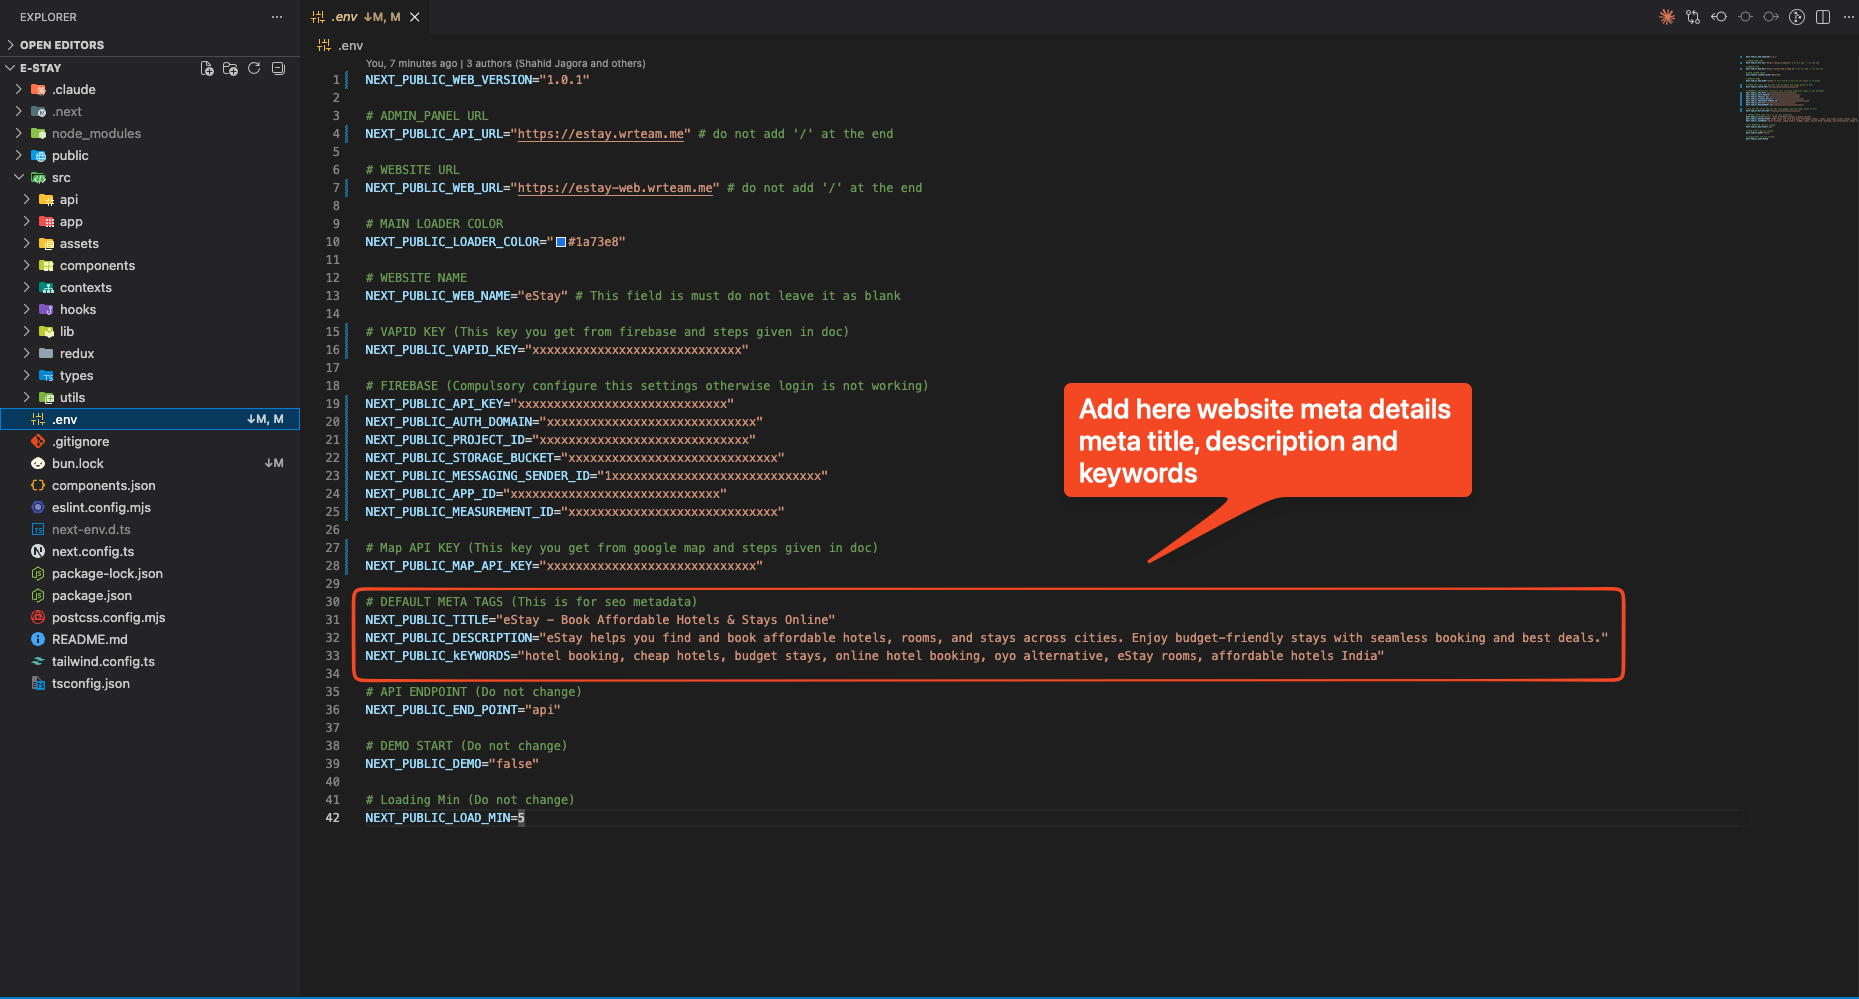The width and height of the screenshot is (1859, 999).
Task: Open tsconfig.json file
Action: (150, 684)
